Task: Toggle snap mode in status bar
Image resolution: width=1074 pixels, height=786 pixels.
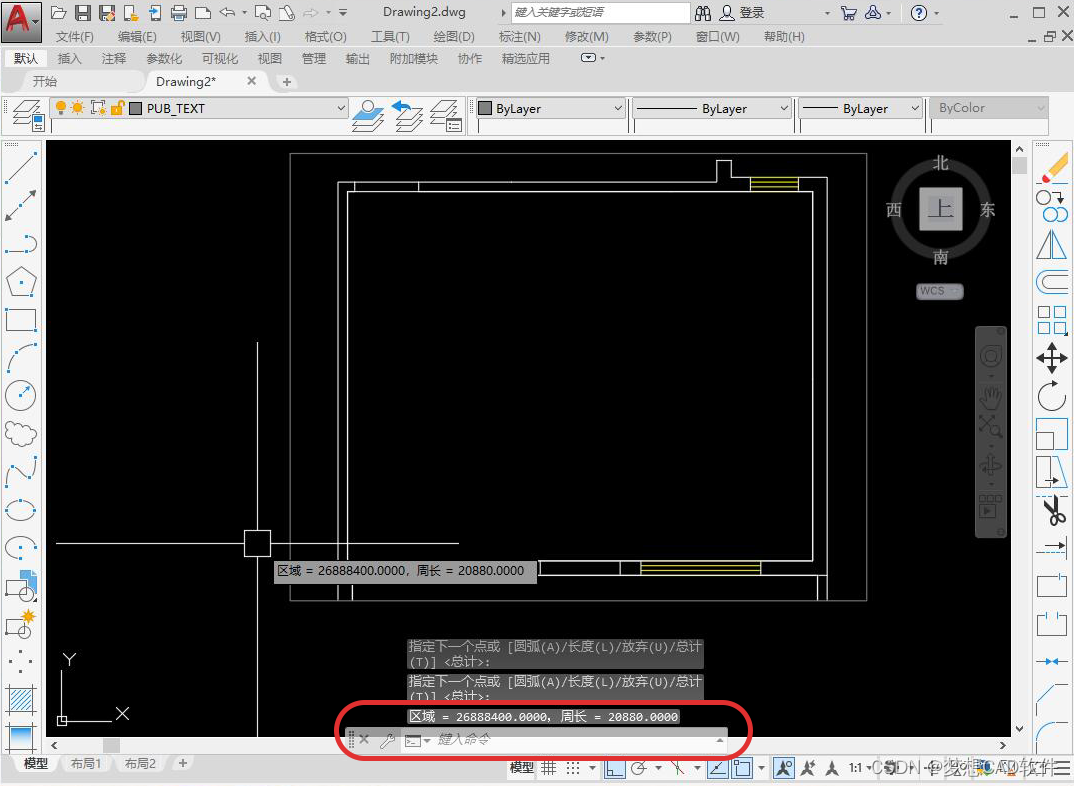Action: coord(572,768)
